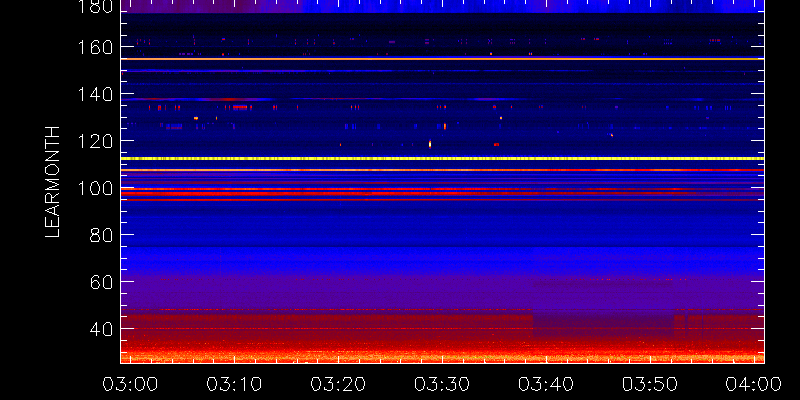800x400 pixels.
Task: Click the 03:40 time axis label
Action: click(x=546, y=383)
